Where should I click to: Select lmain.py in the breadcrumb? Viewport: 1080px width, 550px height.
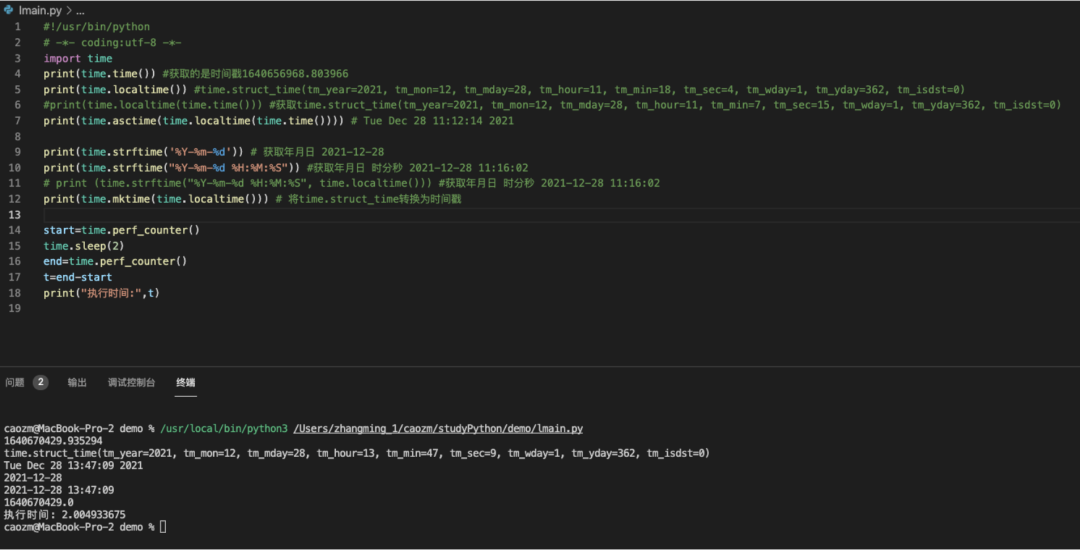[40, 10]
